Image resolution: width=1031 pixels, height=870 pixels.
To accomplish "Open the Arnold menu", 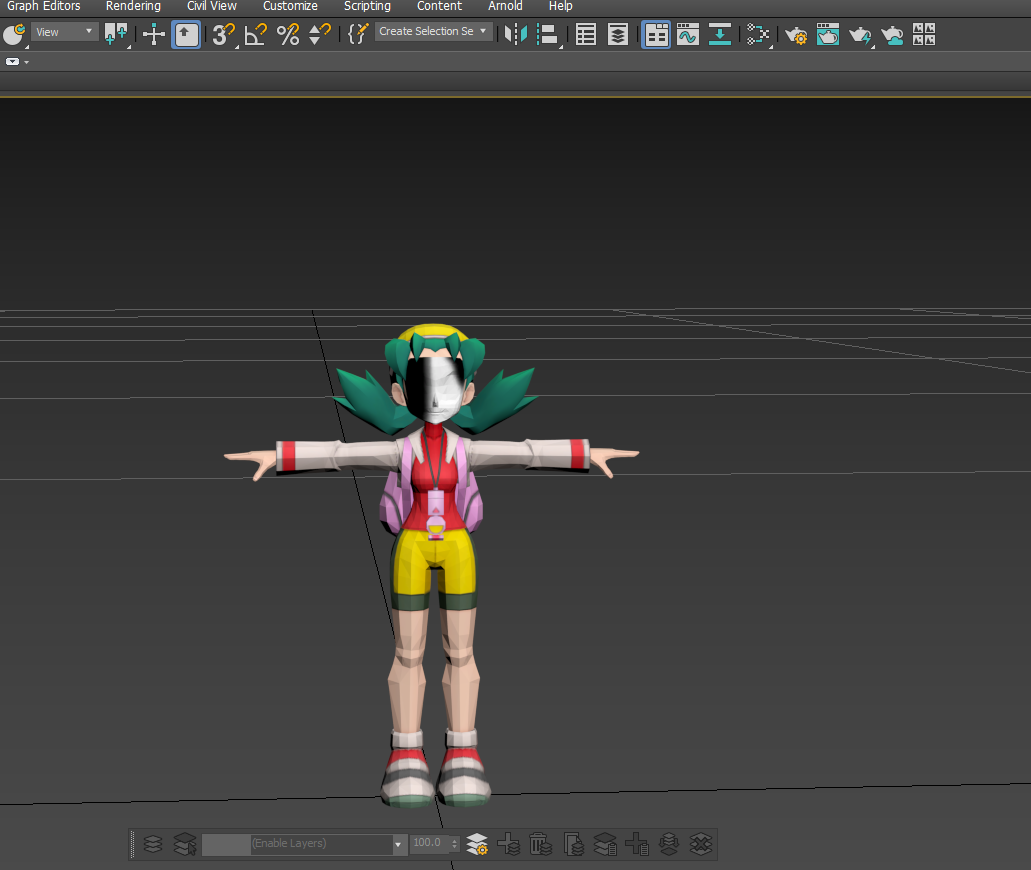I will (505, 6).
